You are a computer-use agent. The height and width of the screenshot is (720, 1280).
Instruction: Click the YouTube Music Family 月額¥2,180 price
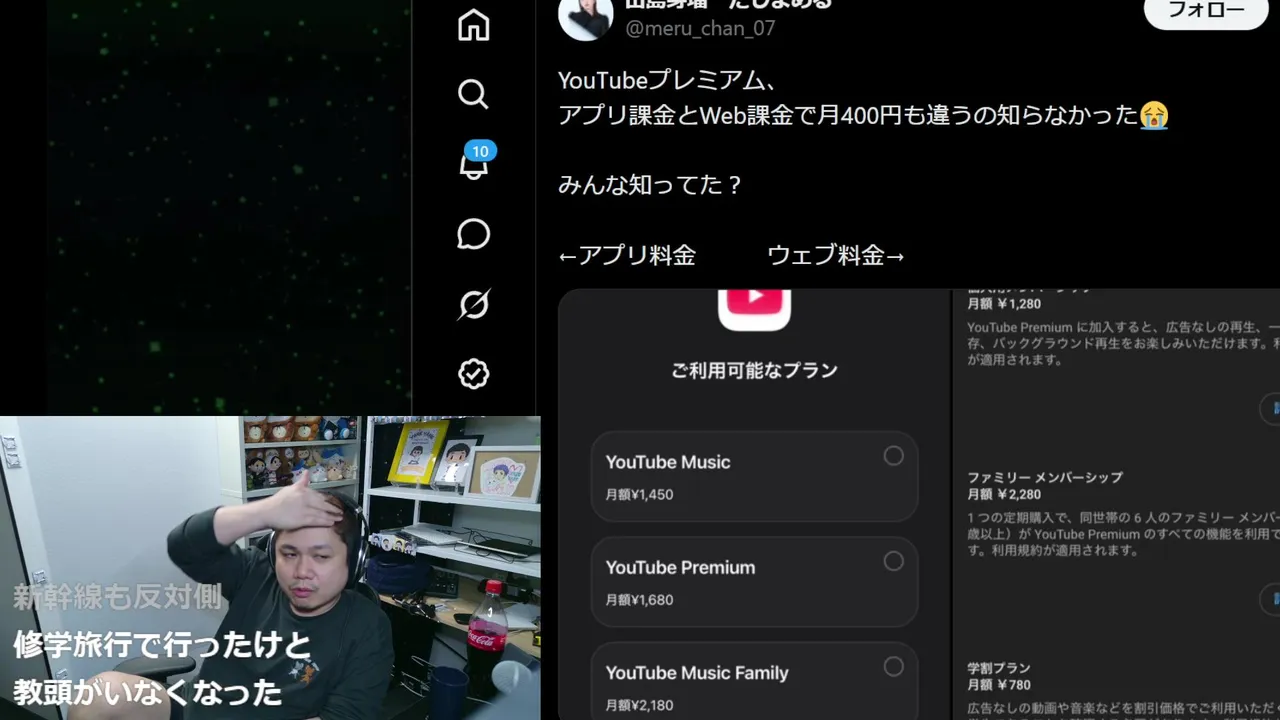[639, 705]
